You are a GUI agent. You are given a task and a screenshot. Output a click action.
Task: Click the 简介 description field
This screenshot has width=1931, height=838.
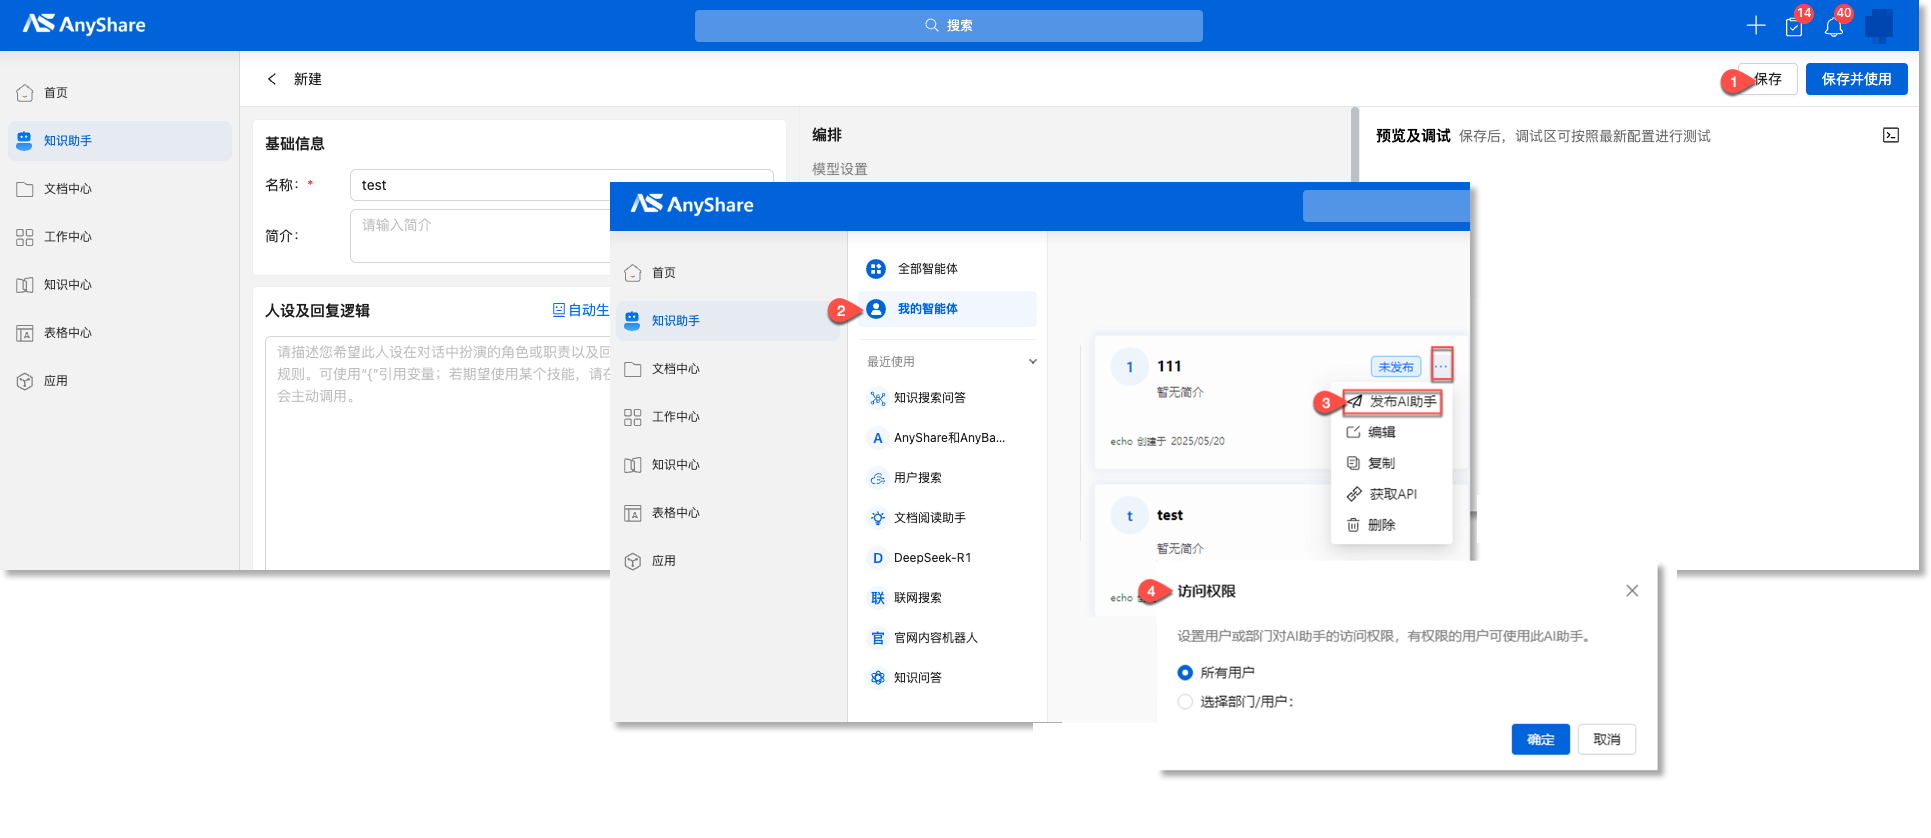coord(480,236)
